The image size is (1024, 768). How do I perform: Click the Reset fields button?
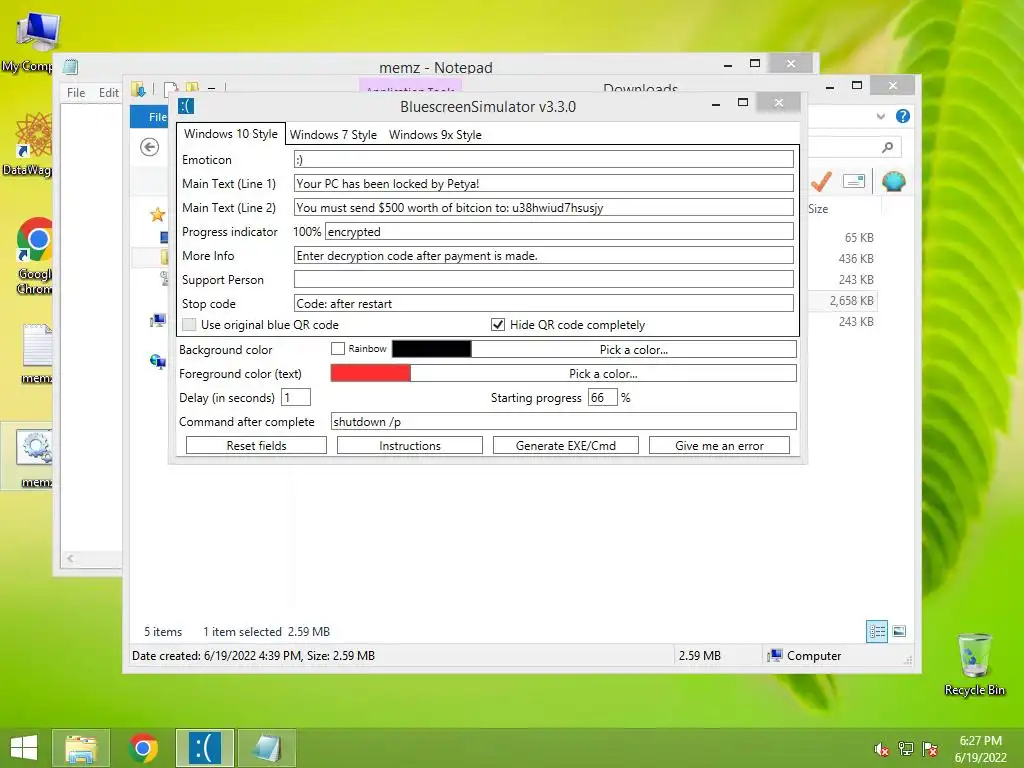coord(256,445)
